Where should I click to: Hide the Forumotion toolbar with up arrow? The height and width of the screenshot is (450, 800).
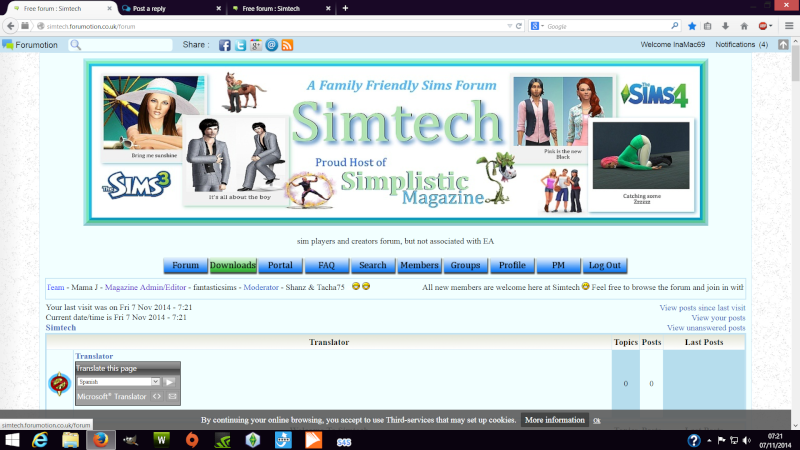coord(783,45)
